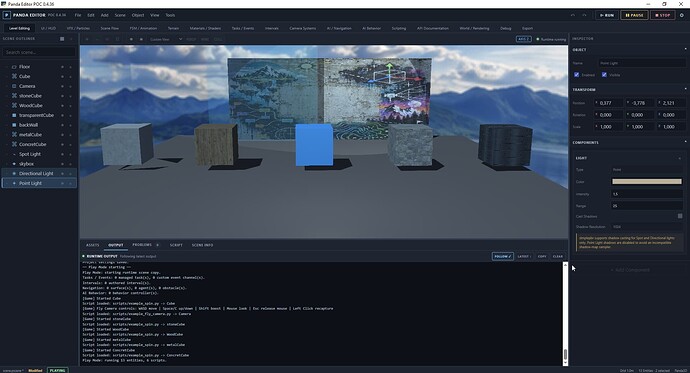Click the WoodCube object type icon
690x373 pixels.
coord(14,106)
